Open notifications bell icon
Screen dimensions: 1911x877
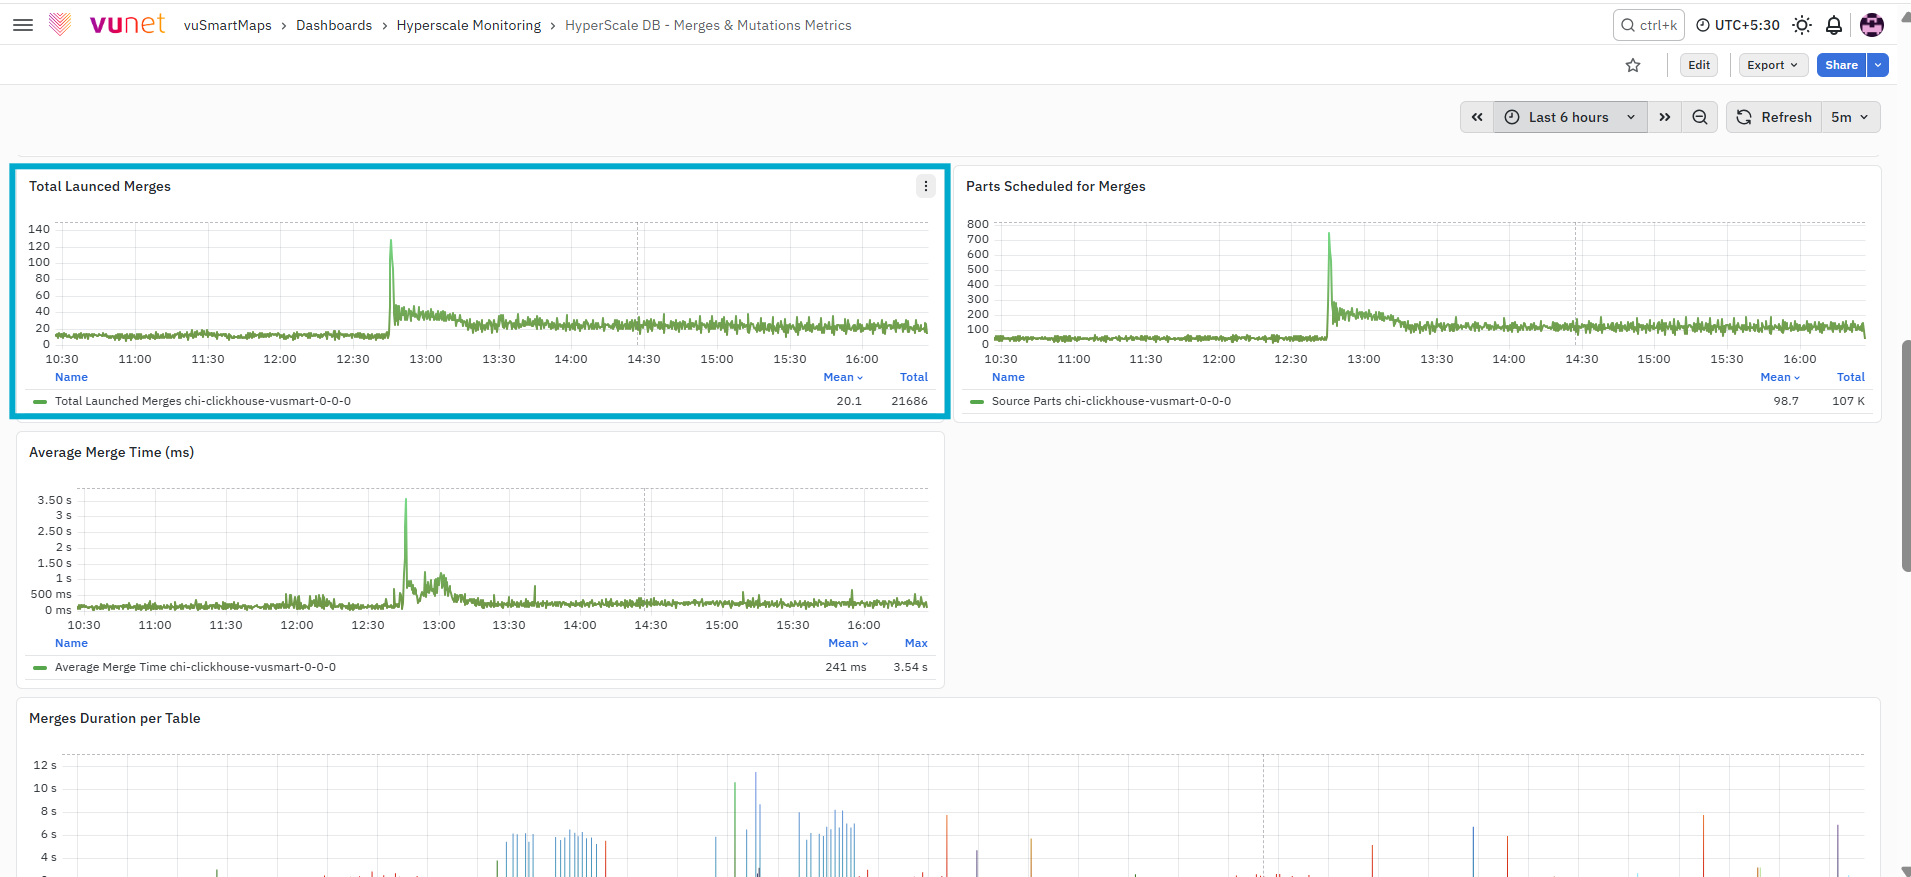point(1834,25)
